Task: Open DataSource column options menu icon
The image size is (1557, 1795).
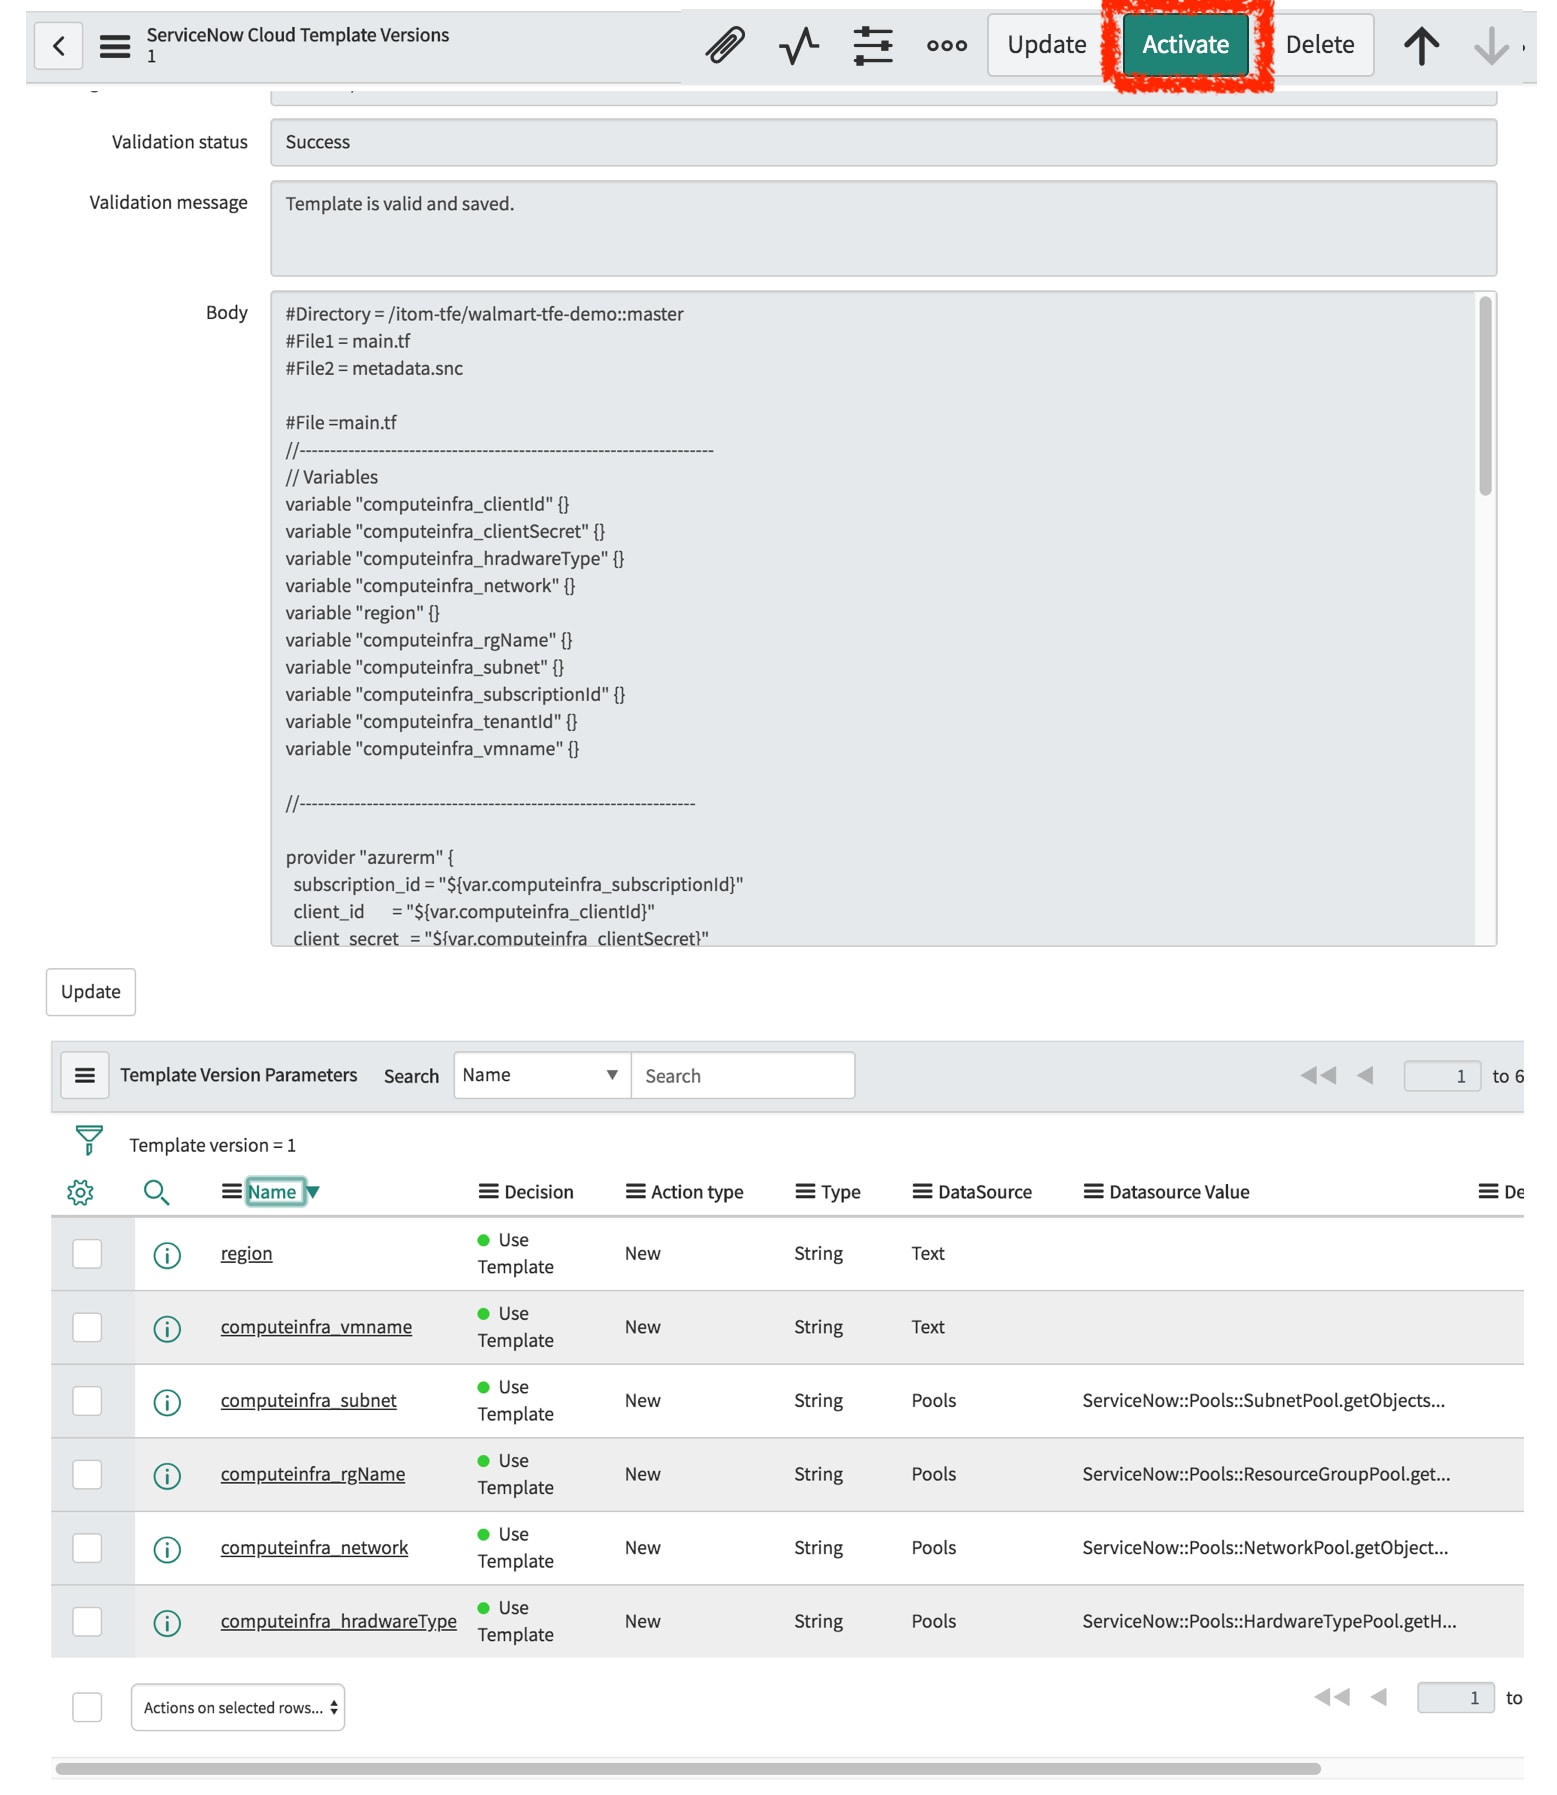Action: (x=922, y=1191)
